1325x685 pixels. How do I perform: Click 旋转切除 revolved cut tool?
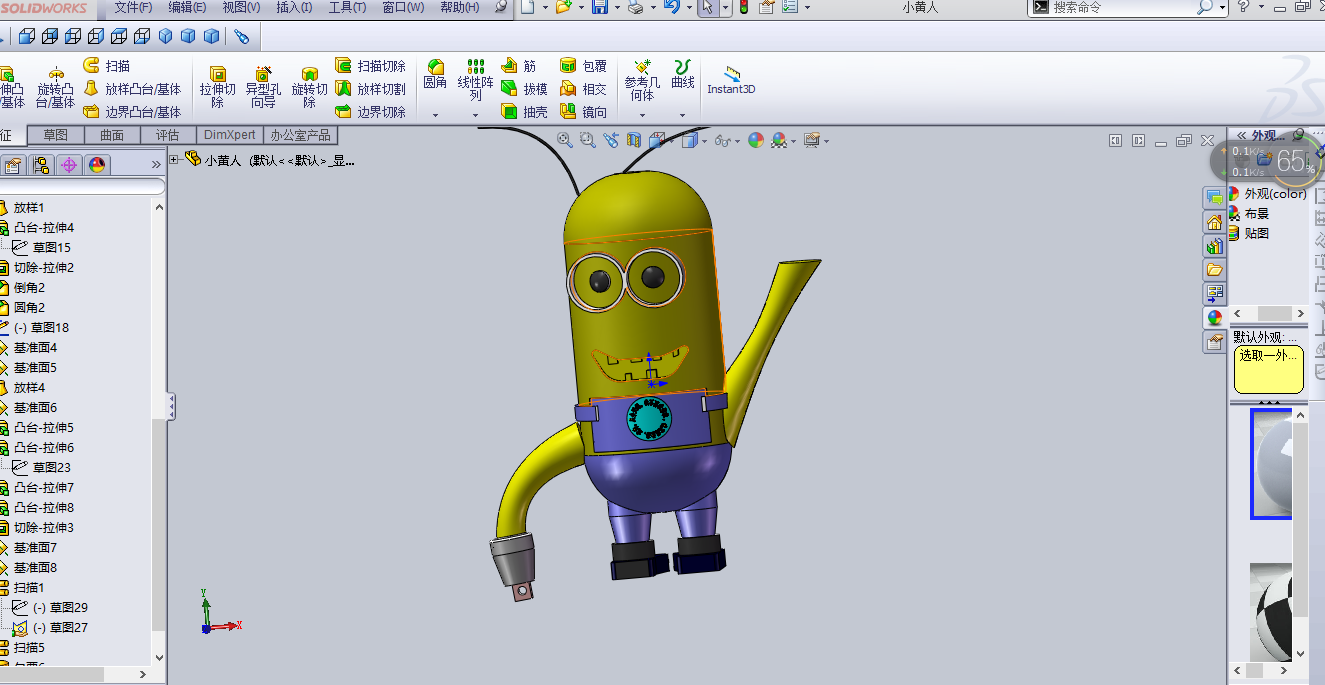coord(310,86)
